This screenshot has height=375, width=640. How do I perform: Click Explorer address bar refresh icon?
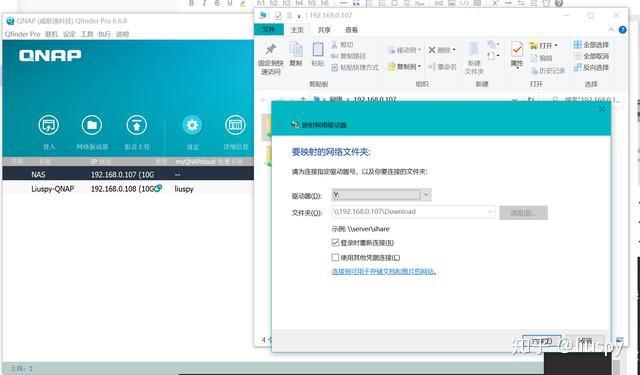point(531,99)
